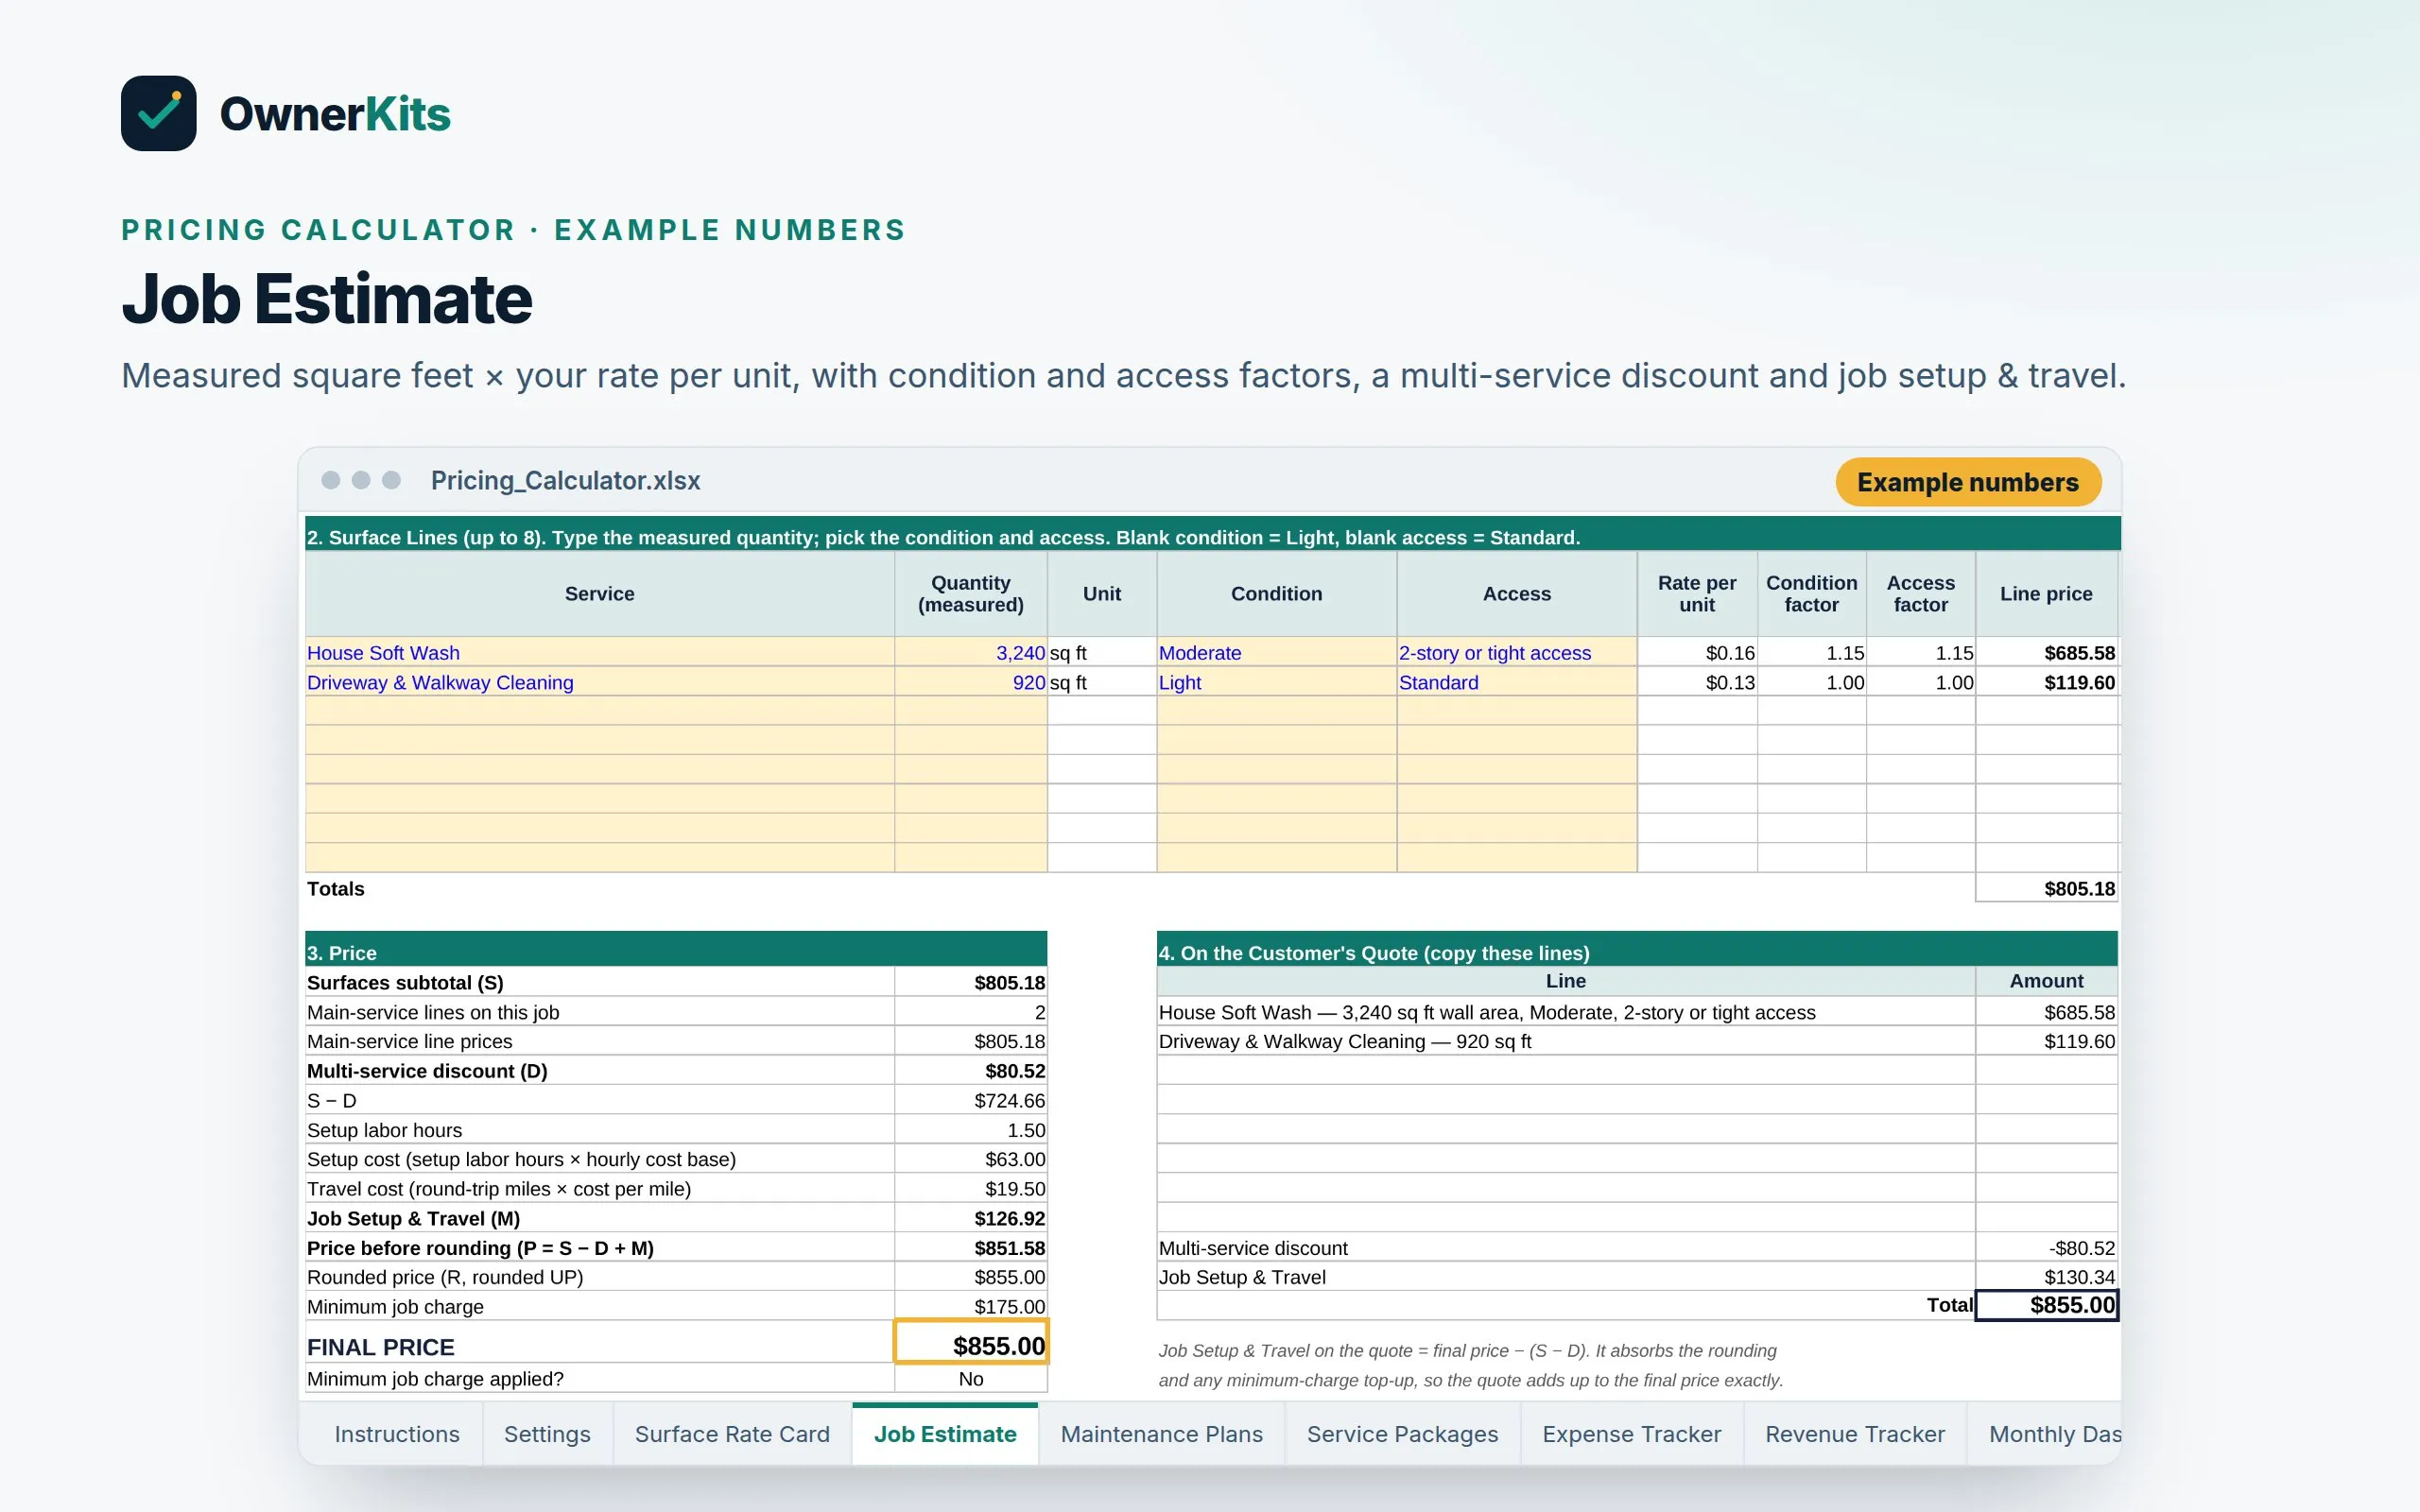Open the Revenue Tracker tab
Image resolution: width=2420 pixels, height=1512 pixels.
click(x=1855, y=1434)
